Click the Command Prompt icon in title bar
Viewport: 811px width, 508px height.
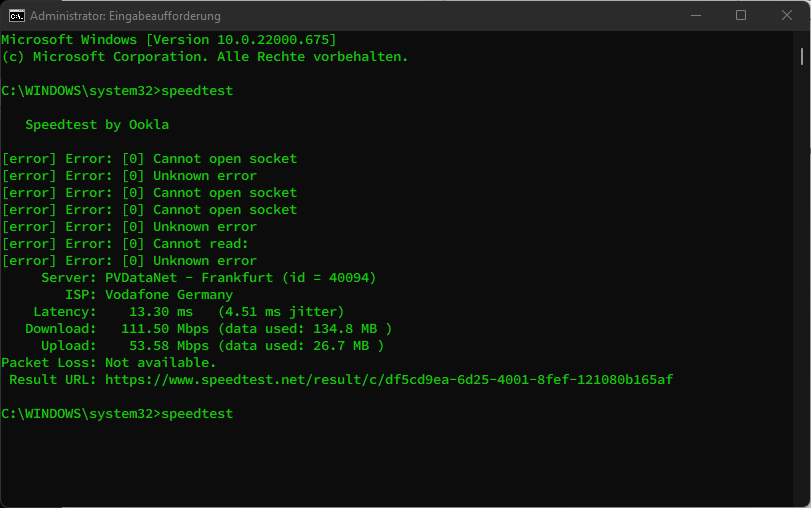16,16
